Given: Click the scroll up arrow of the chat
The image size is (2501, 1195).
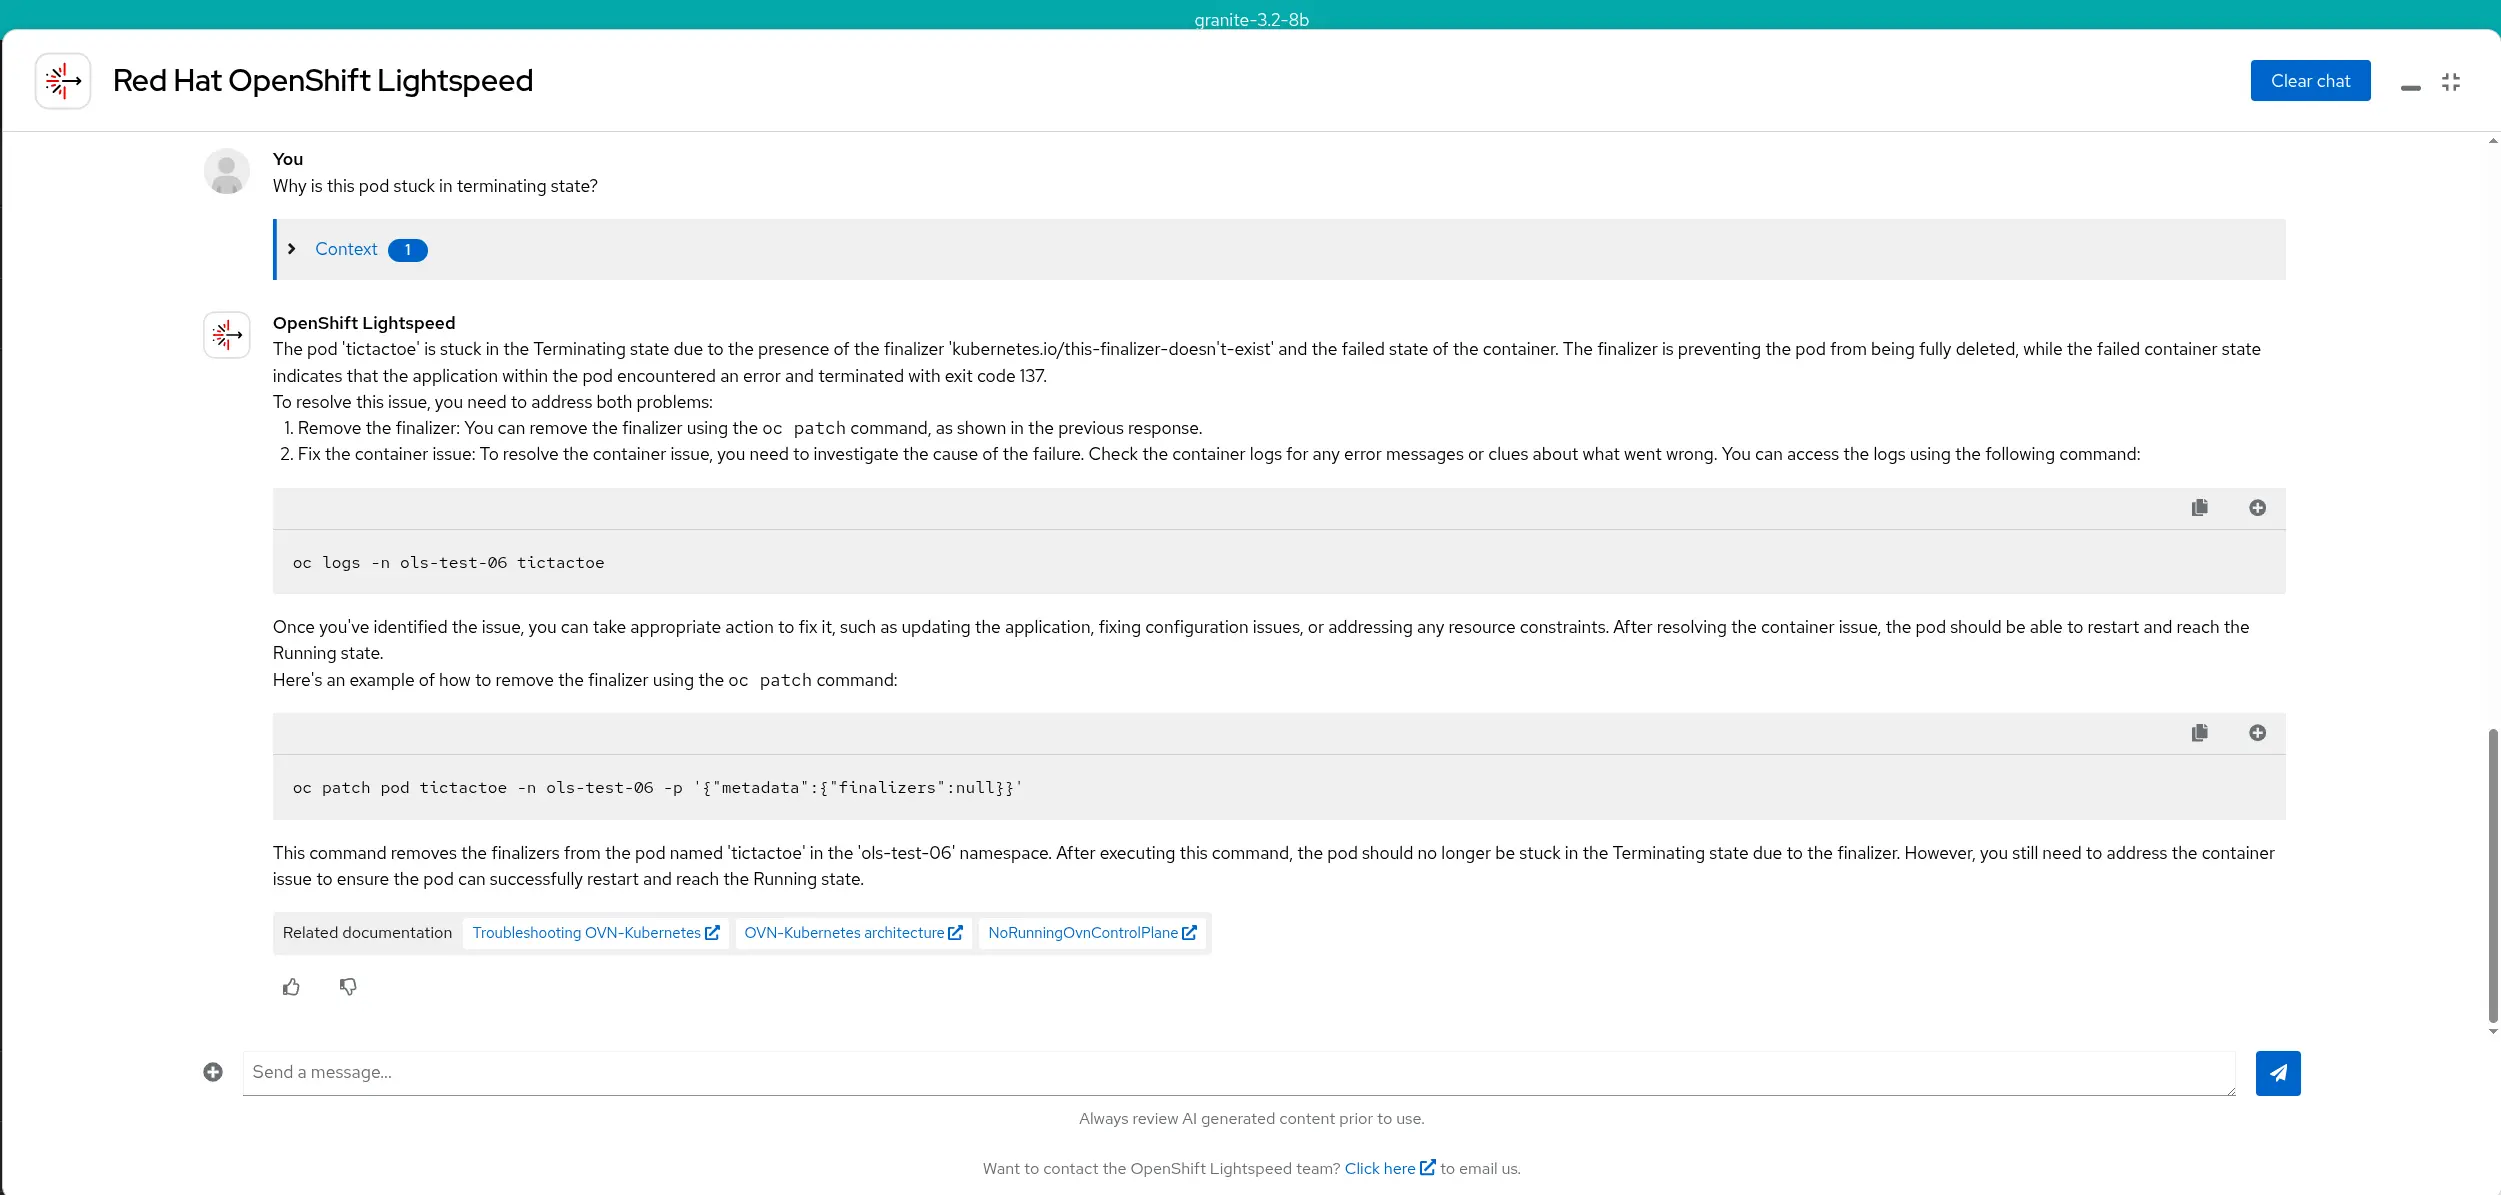Looking at the screenshot, I should [x=2493, y=141].
